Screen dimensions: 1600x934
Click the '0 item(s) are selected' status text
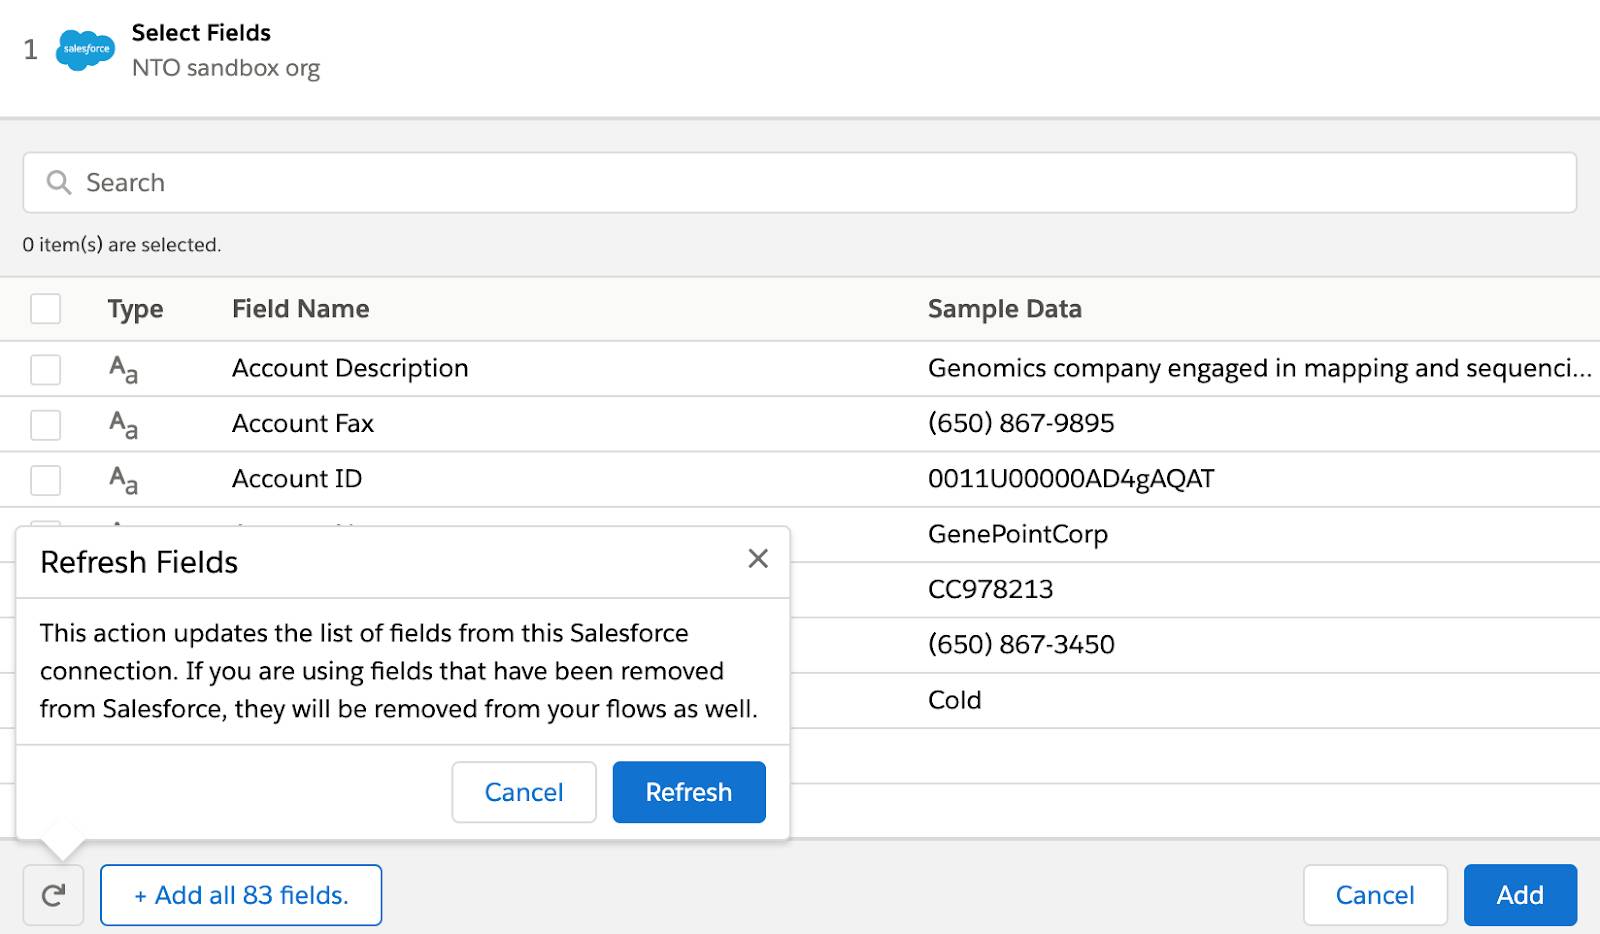click(x=122, y=244)
